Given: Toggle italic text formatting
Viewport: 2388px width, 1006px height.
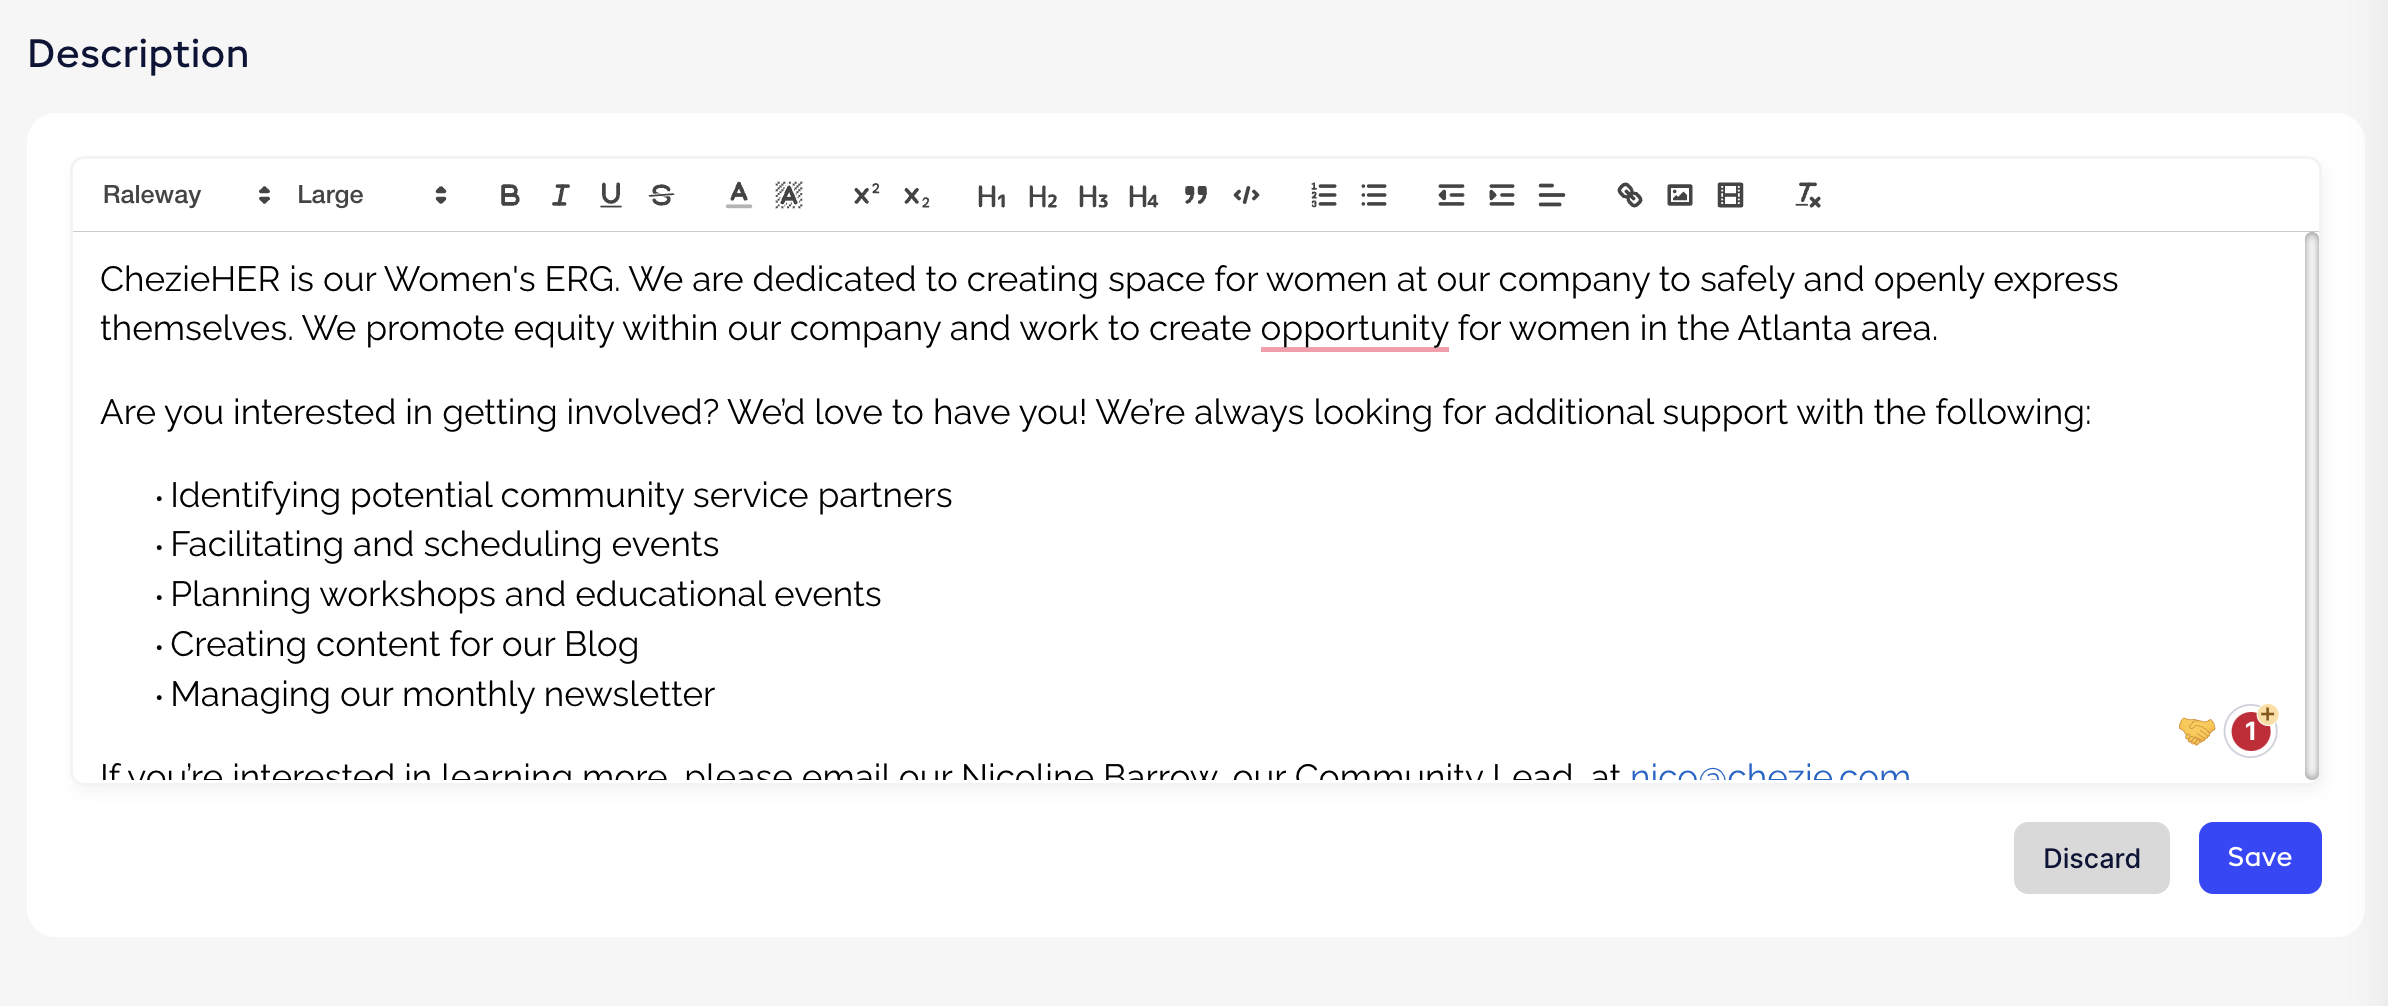Looking at the screenshot, I should click(x=560, y=195).
